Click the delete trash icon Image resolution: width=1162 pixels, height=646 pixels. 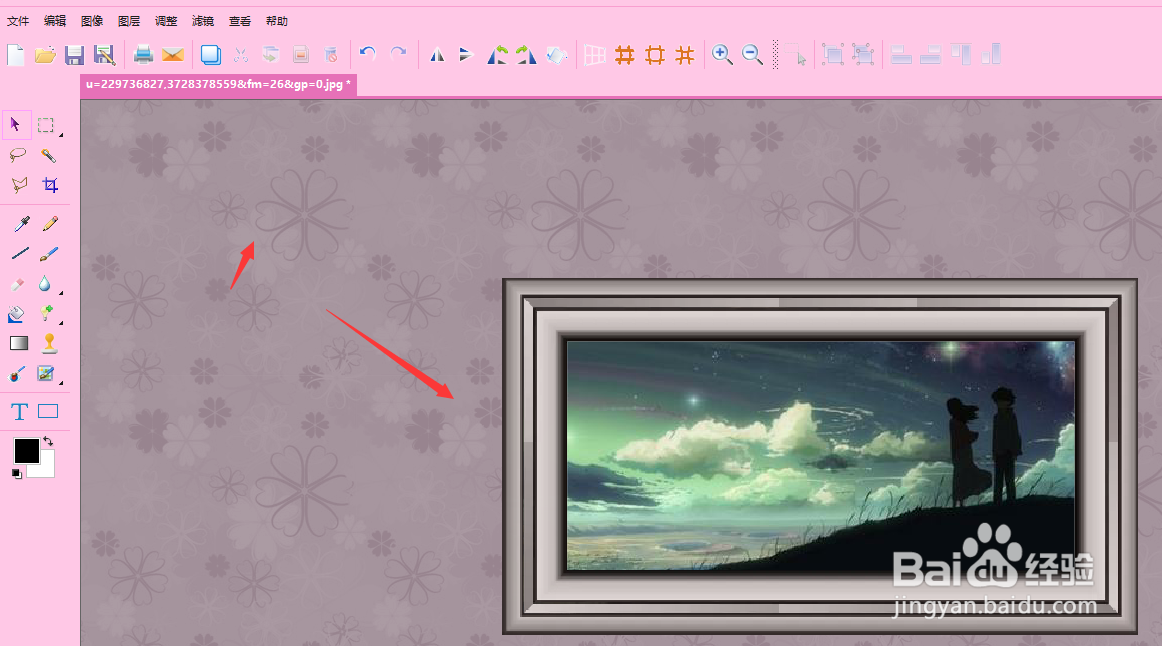point(331,55)
